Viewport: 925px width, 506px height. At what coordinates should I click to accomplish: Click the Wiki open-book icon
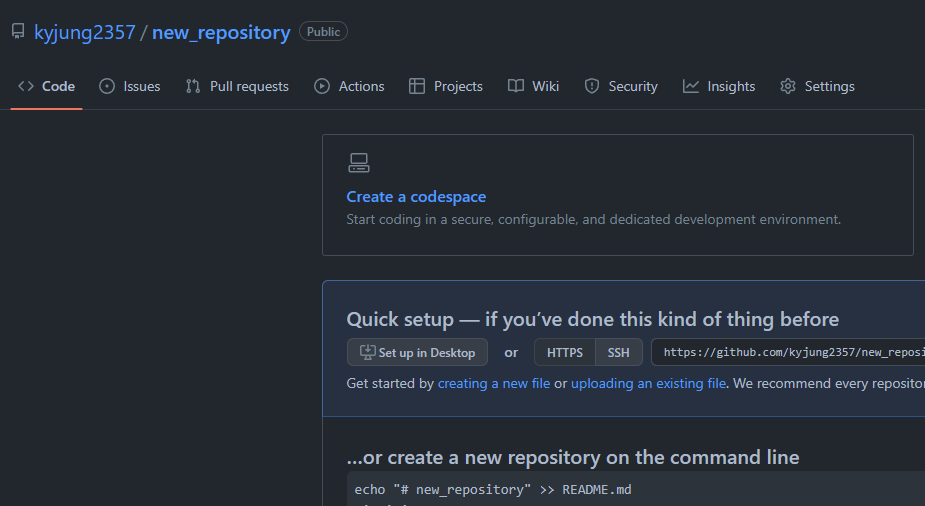click(x=516, y=86)
